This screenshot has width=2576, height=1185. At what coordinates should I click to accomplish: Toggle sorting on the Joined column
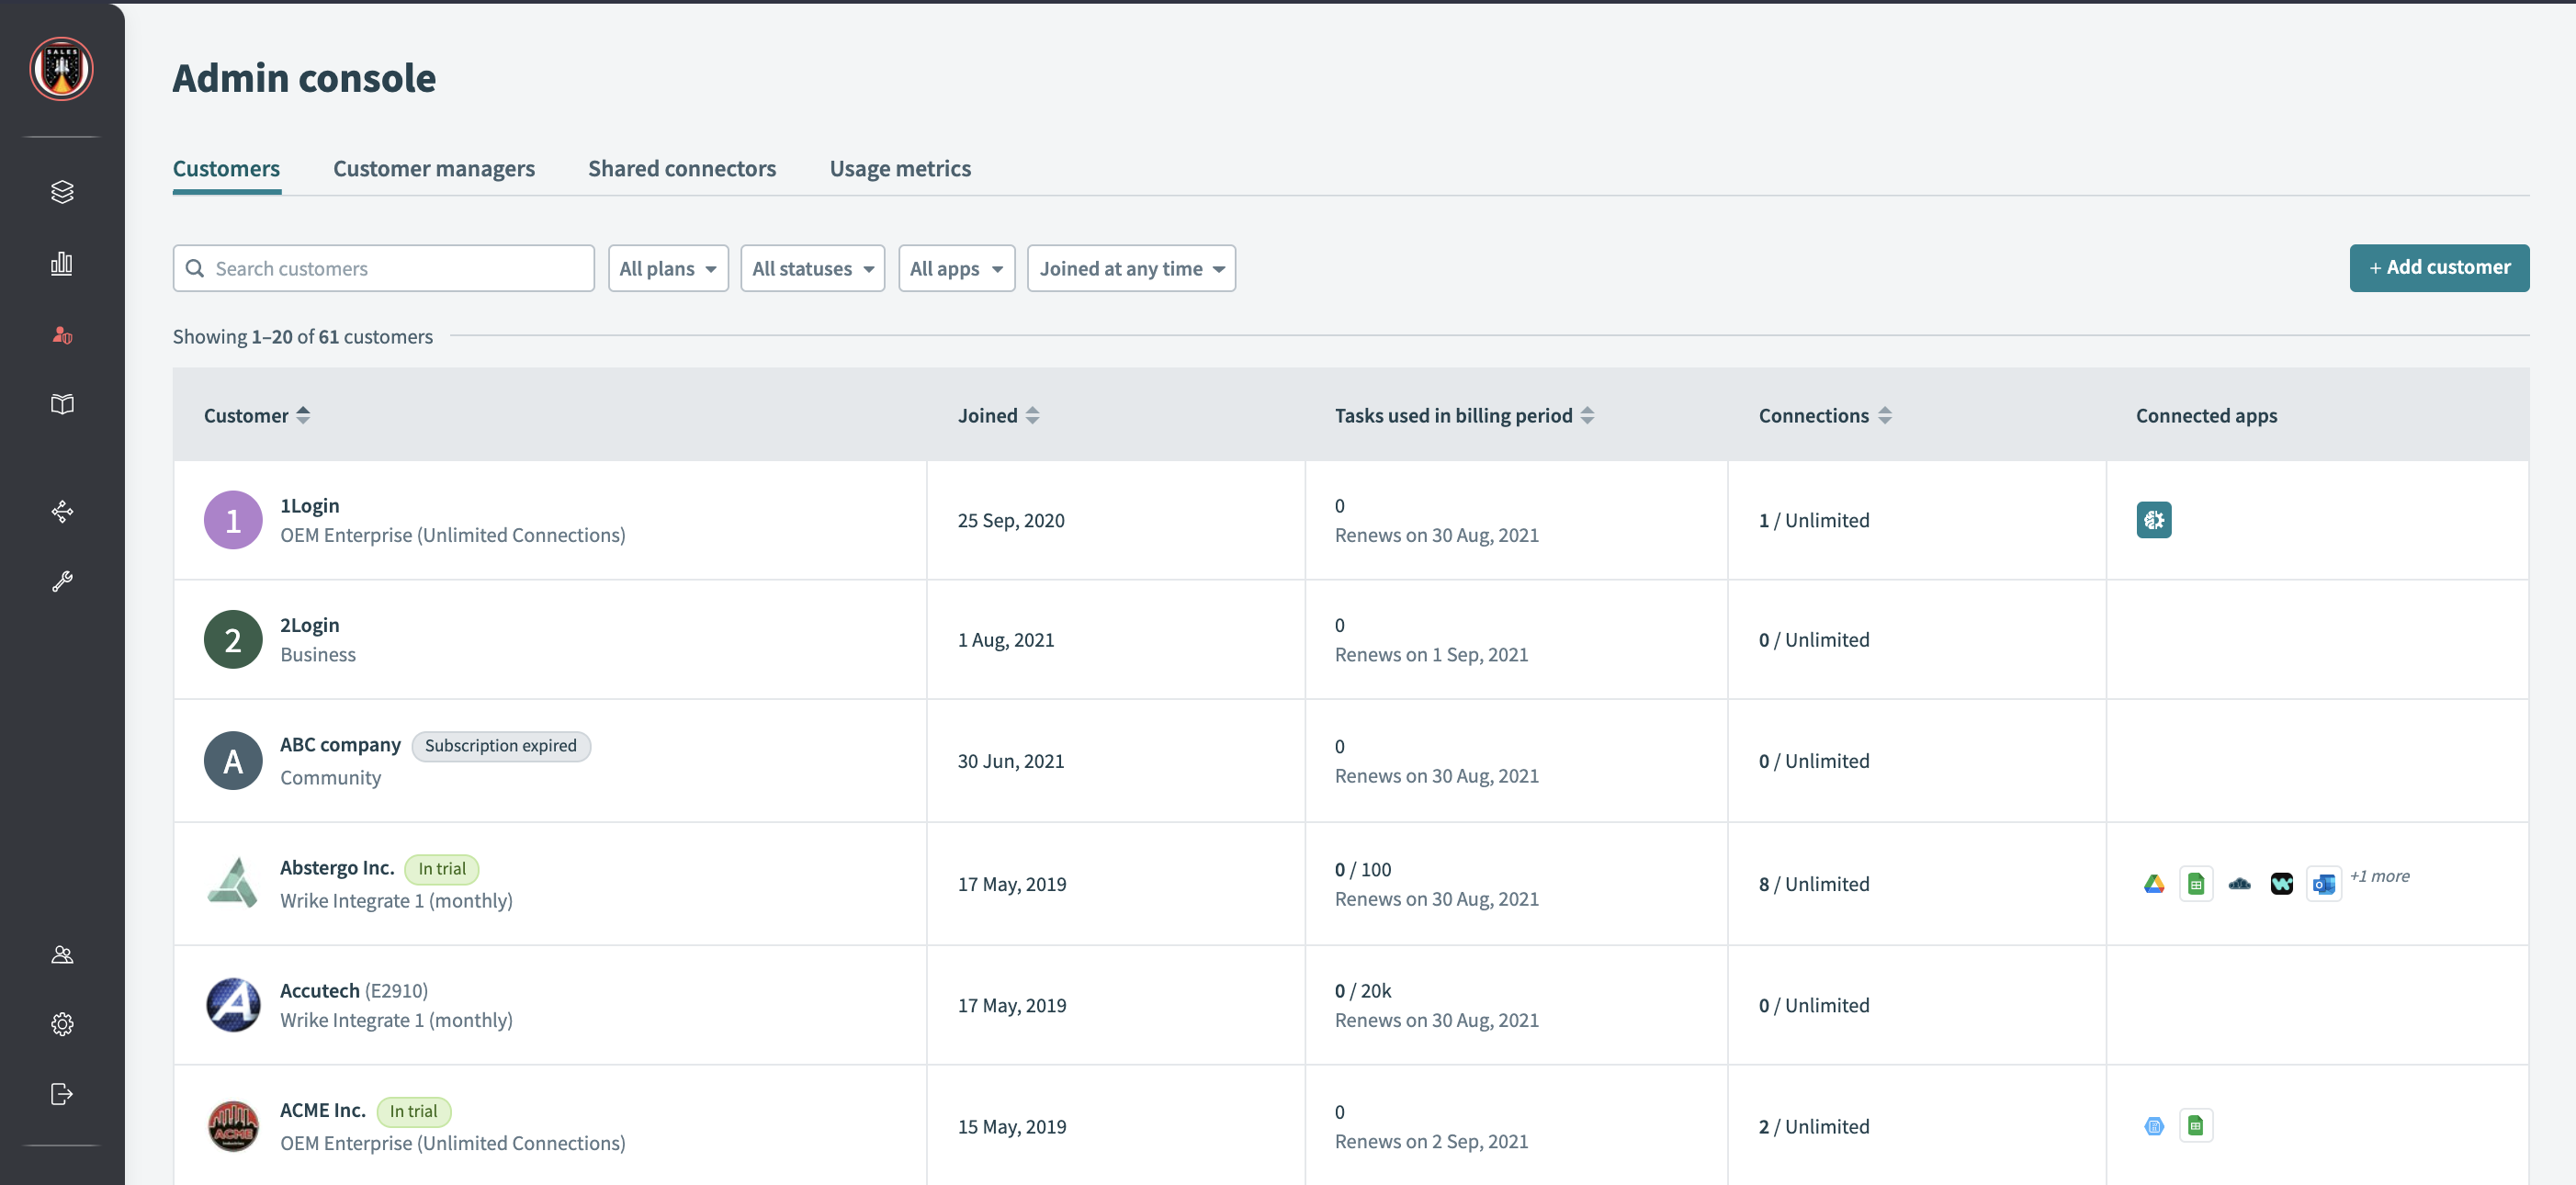coord(1033,415)
